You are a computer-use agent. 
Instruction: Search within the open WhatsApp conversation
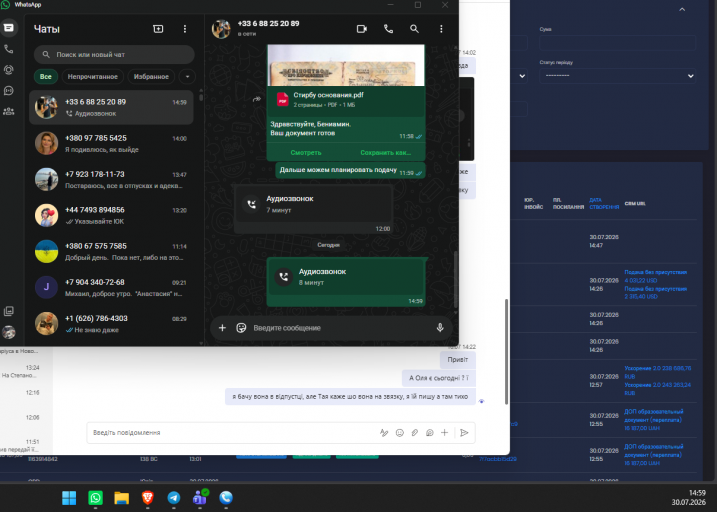coord(414,29)
